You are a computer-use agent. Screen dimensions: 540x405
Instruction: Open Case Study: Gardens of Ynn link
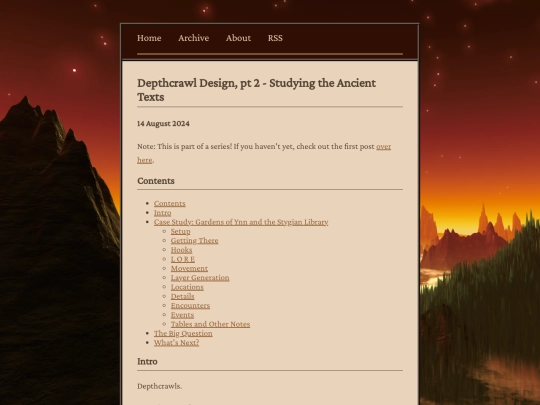[241, 222]
